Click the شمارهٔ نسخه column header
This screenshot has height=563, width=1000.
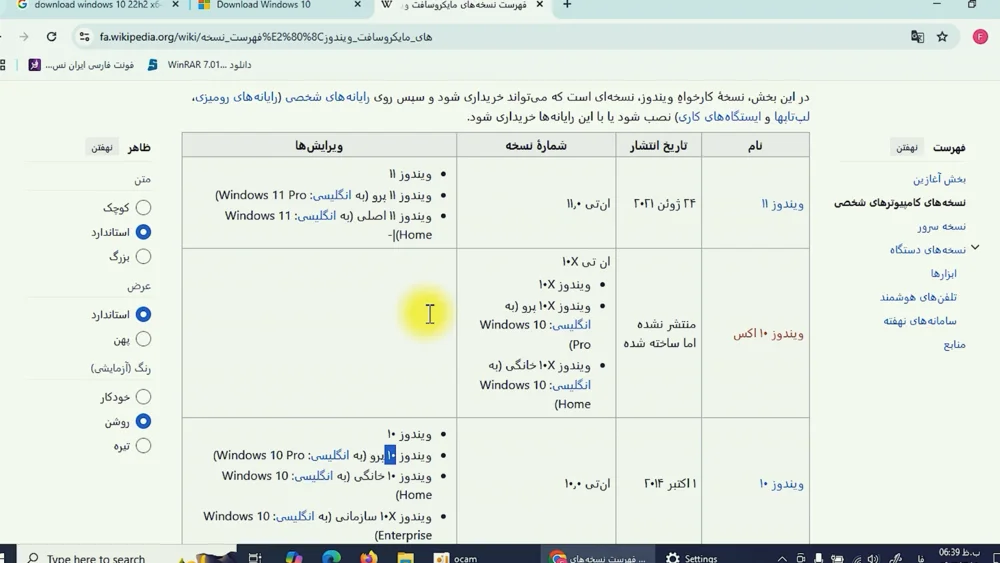tap(536, 145)
